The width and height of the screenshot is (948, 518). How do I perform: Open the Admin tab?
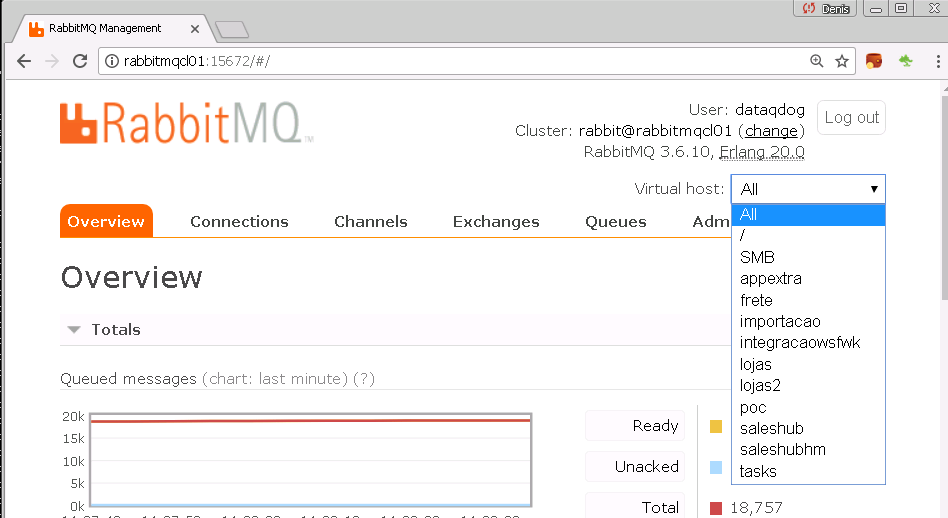(711, 222)
